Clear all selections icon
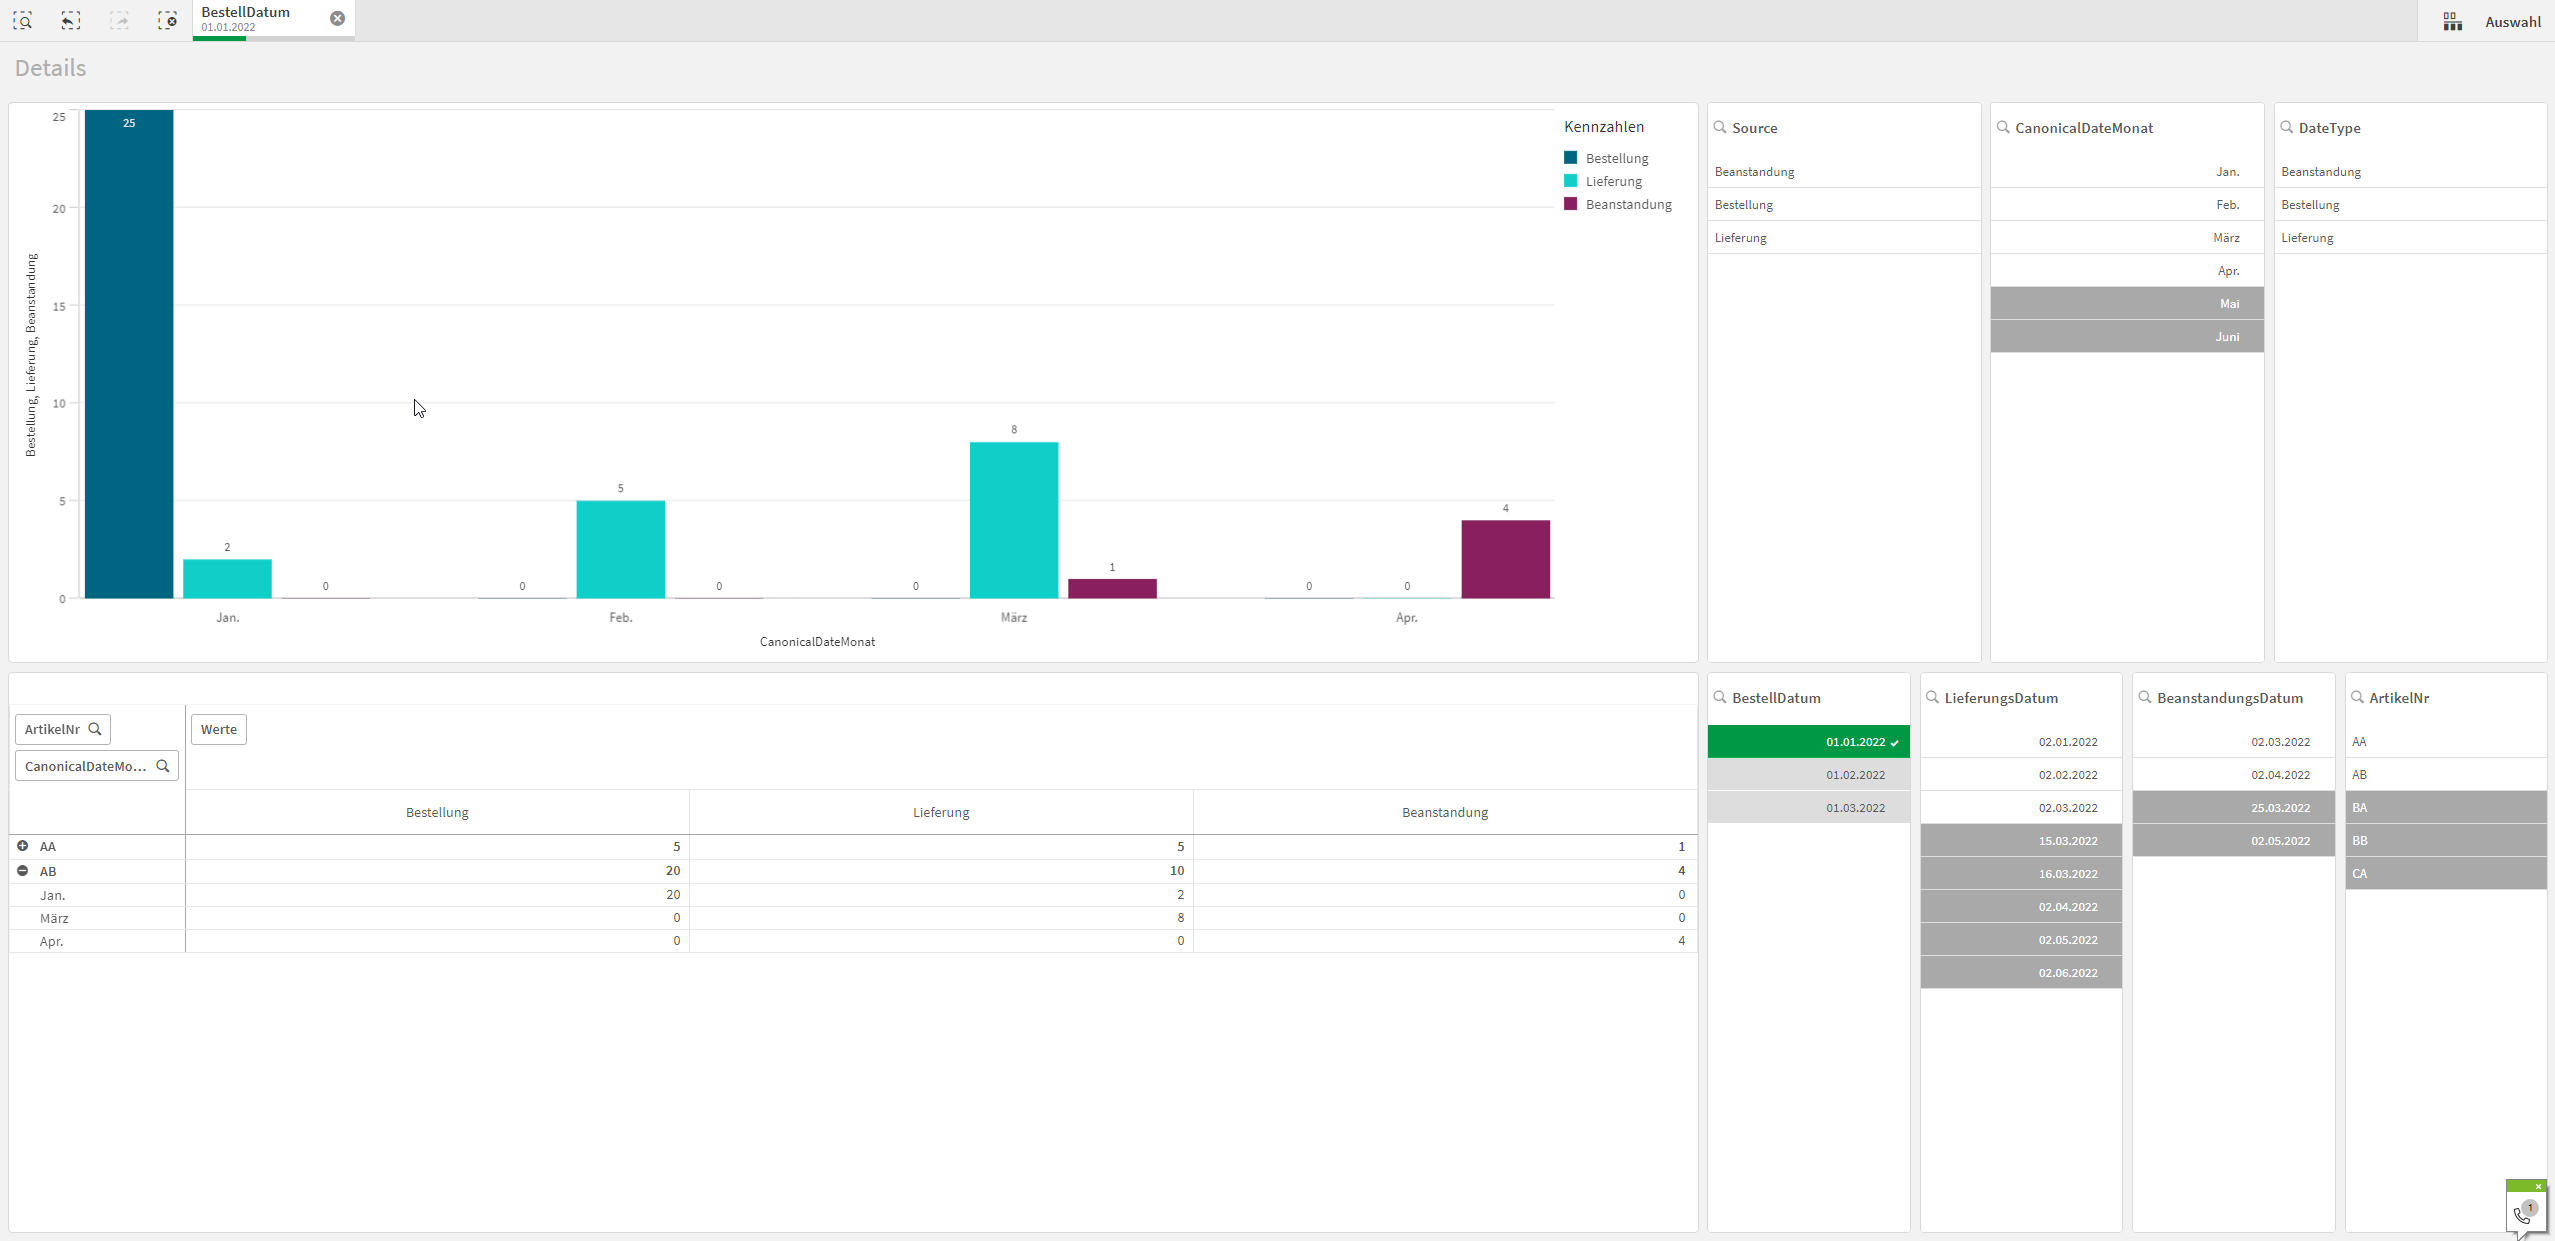Screen dimensions: 2555x1241 167,20
